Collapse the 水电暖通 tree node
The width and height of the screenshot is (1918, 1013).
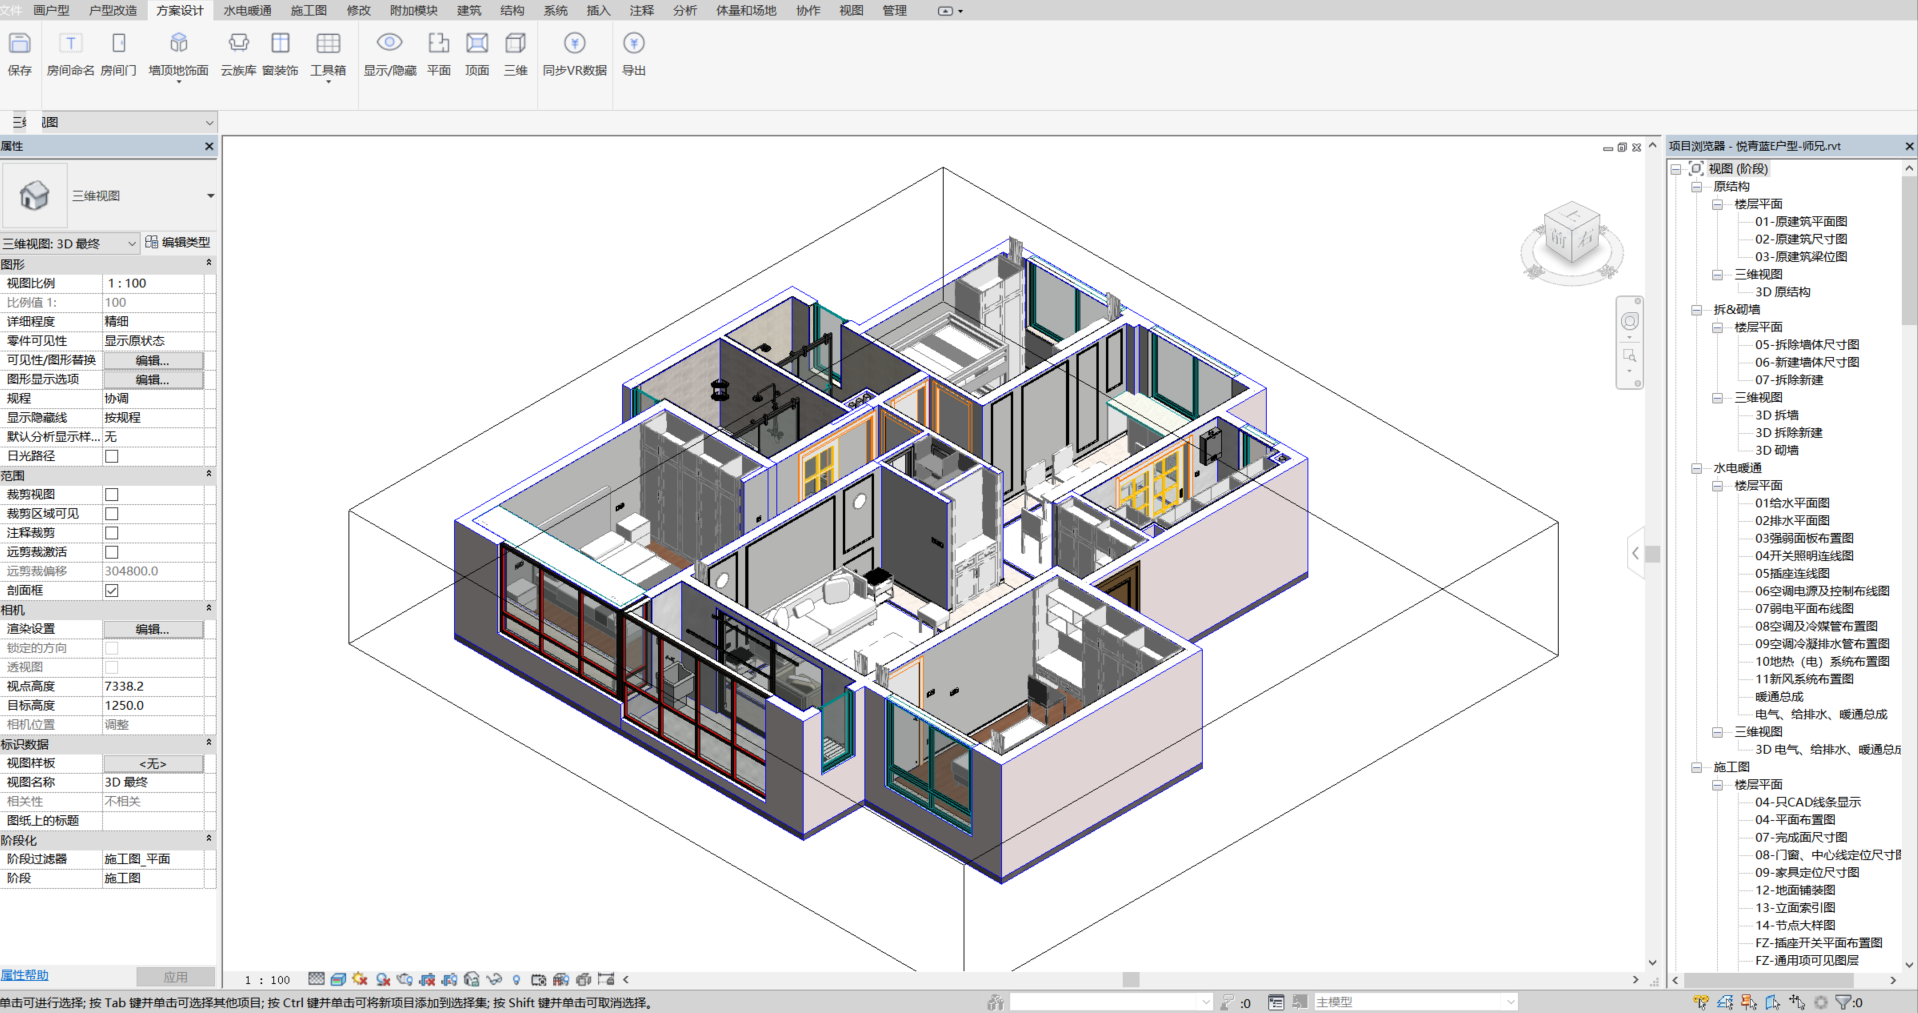(1697, 468)
